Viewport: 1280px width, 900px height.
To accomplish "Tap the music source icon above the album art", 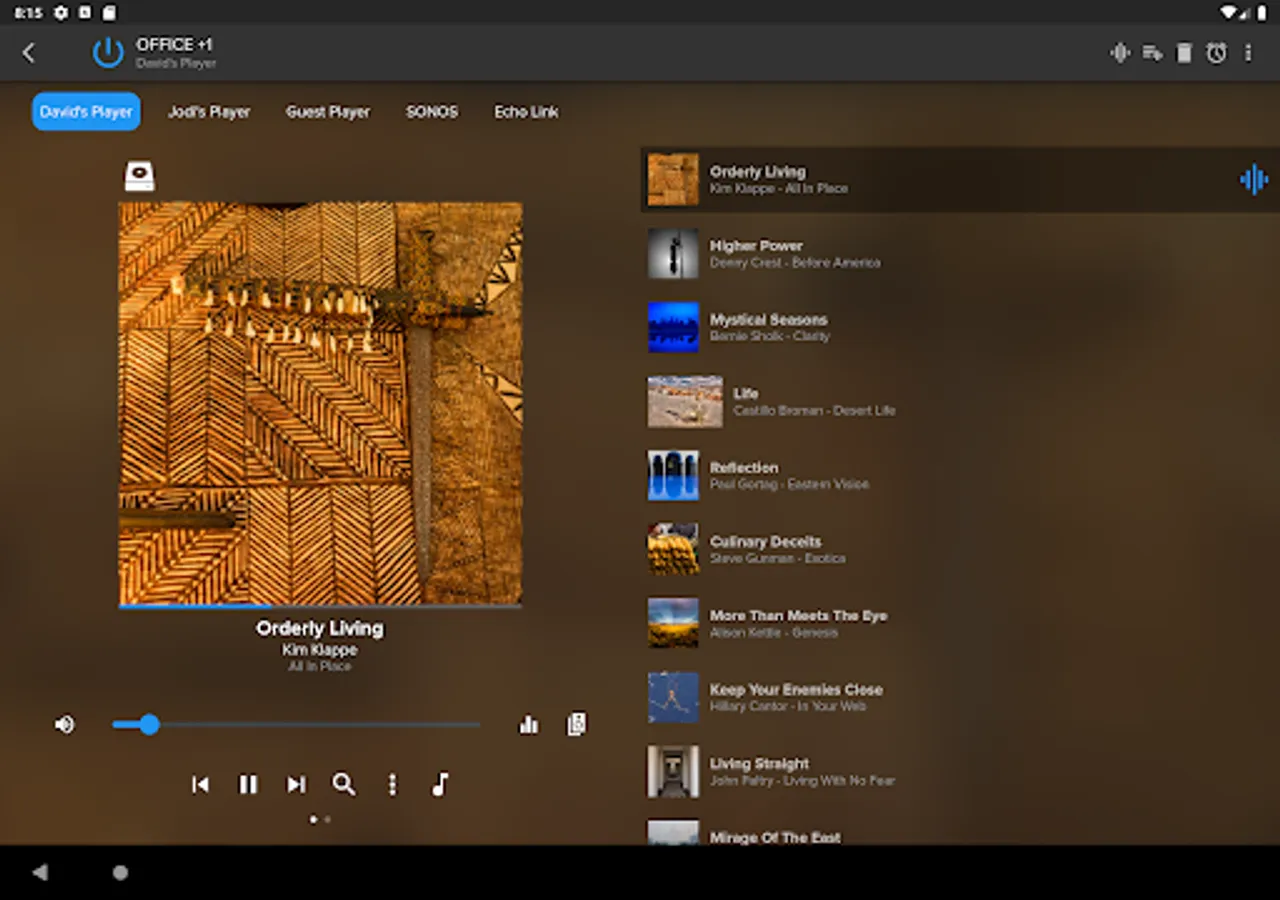I will 140,176.
